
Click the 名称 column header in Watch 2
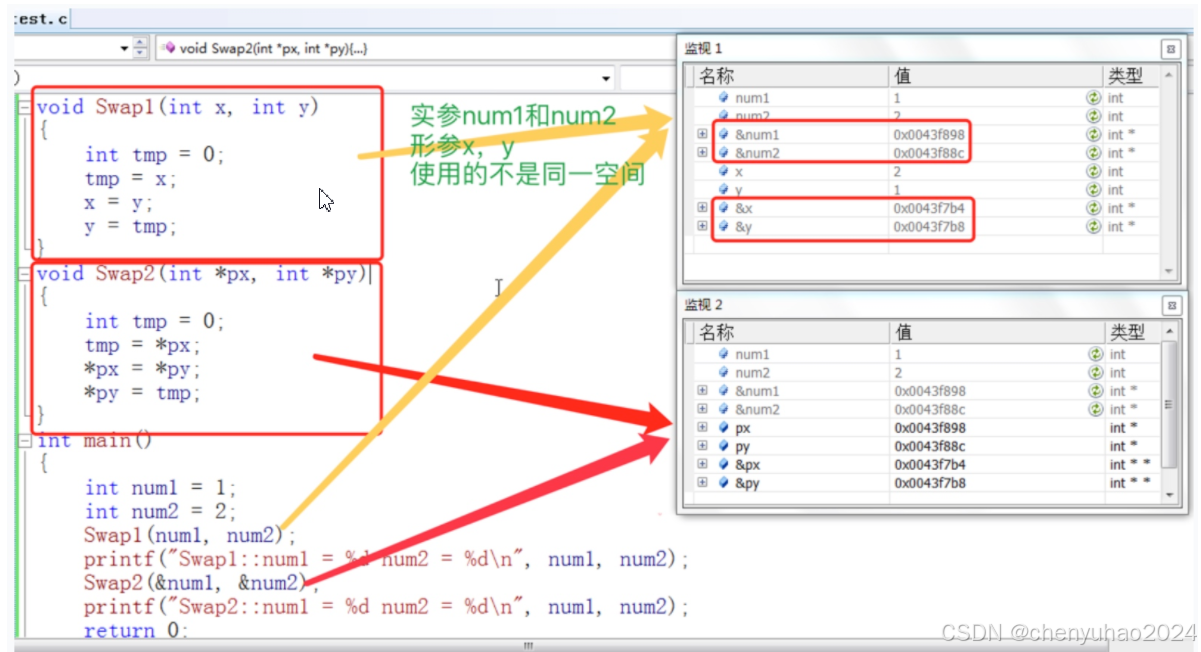(x=790, y=333)
